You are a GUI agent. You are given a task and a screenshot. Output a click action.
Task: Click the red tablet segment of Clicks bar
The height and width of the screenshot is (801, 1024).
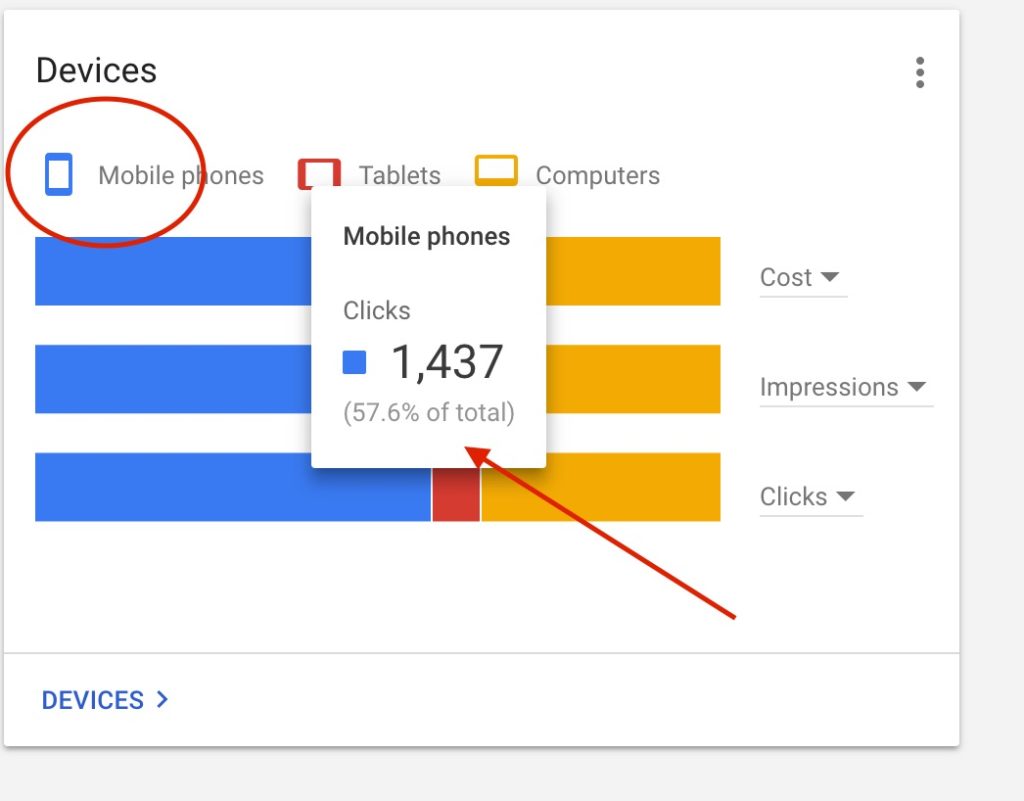pos(456,494)
